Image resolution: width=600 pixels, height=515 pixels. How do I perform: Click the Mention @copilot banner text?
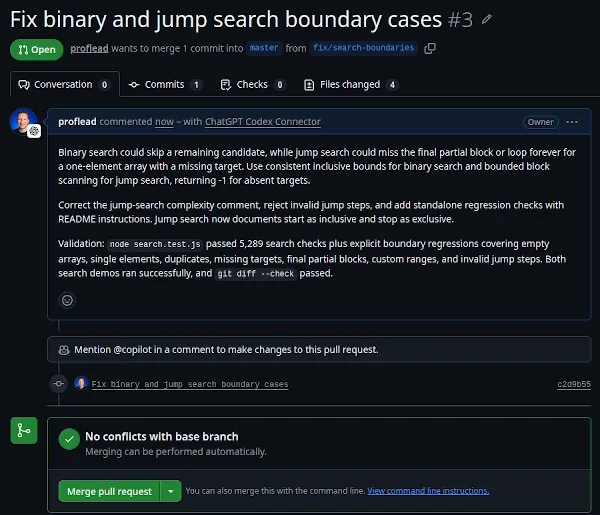point(226,350)
